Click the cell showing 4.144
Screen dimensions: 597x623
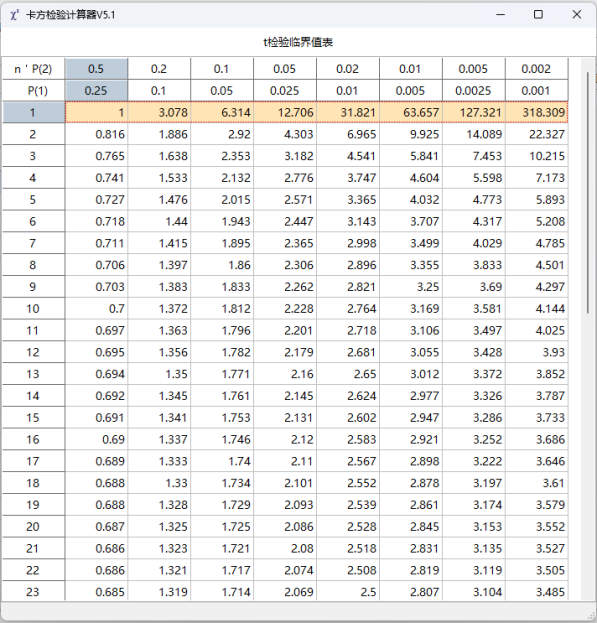pyautogui.click(x=537, y=309)
